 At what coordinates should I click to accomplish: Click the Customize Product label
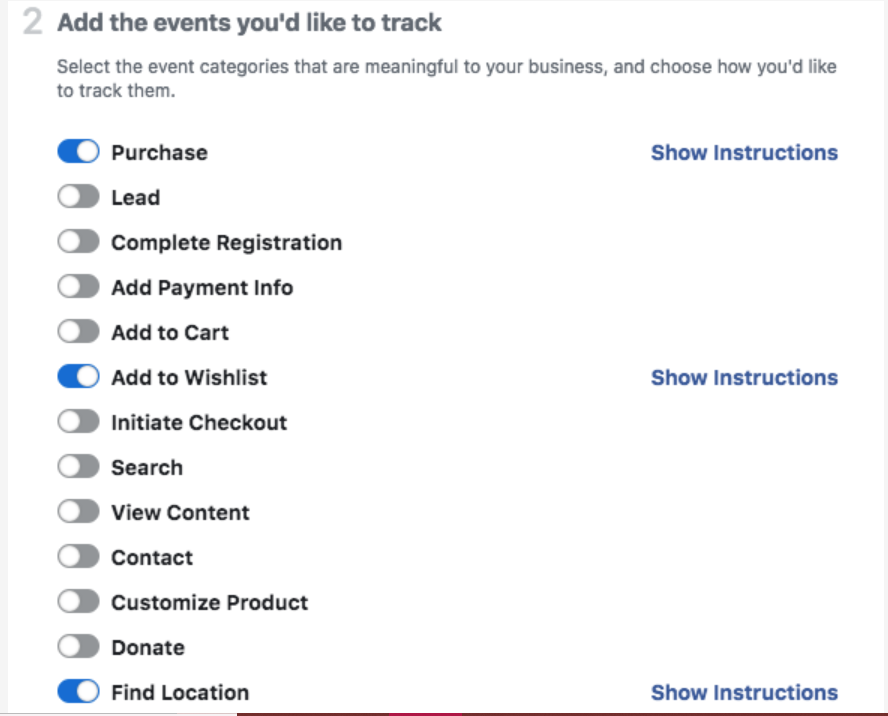click(x=209, y=603)
